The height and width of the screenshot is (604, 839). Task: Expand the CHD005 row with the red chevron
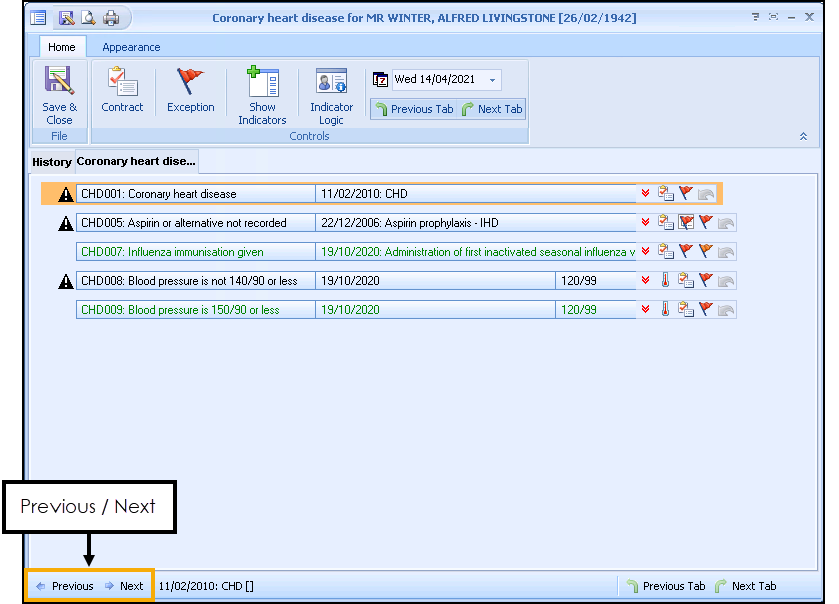(646, 223)
